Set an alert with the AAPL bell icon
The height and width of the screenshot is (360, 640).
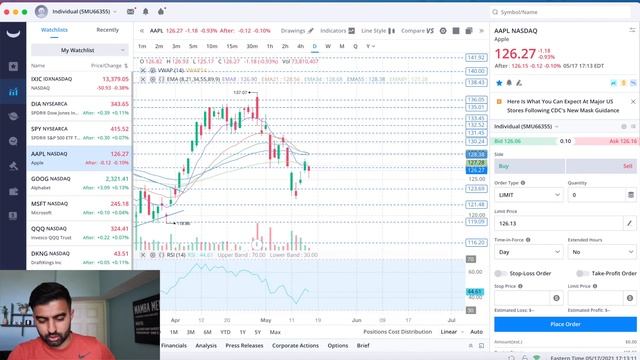click(509, 83)
